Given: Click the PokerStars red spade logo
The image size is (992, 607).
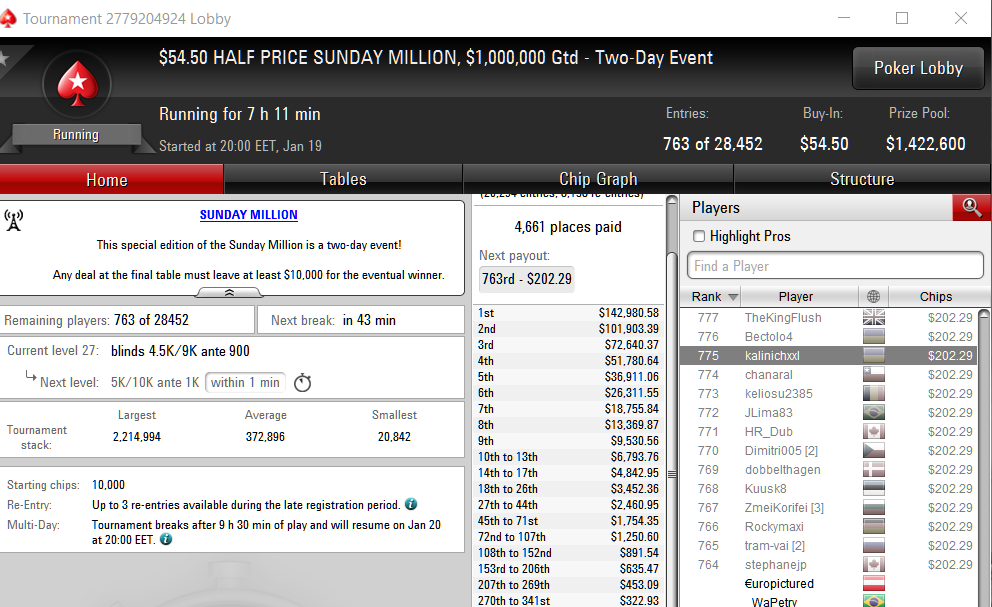Looking at the screenshot, I should click(77, 84).
